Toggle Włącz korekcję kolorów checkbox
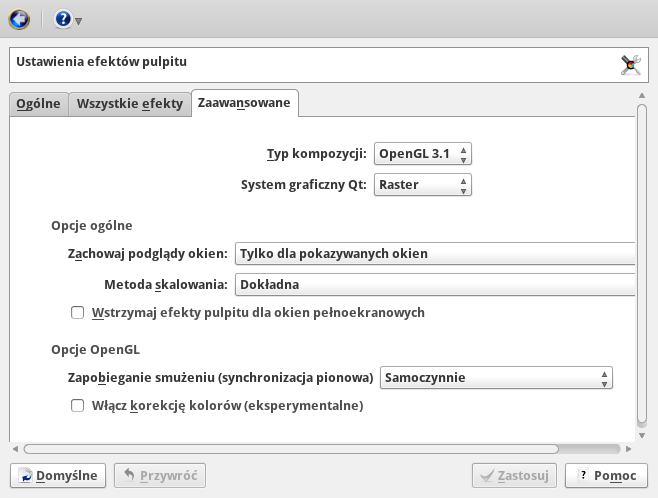658x498 pixels. pos(78,407)
